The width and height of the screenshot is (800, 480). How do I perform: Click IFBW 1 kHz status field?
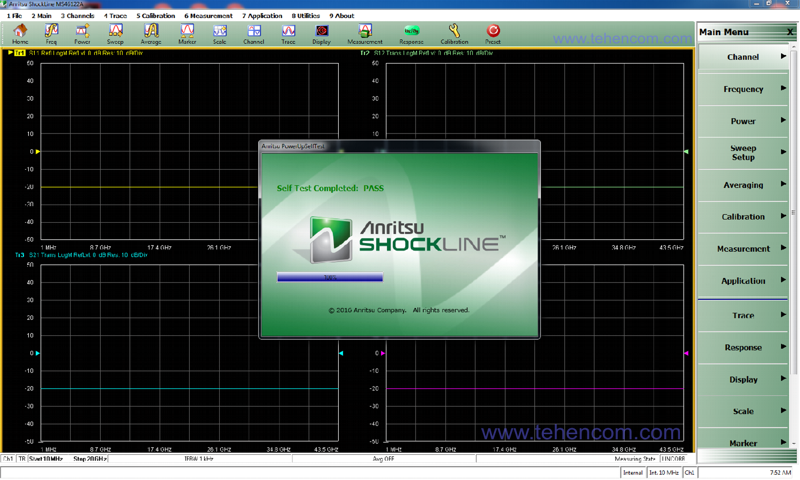coord(199,459)
